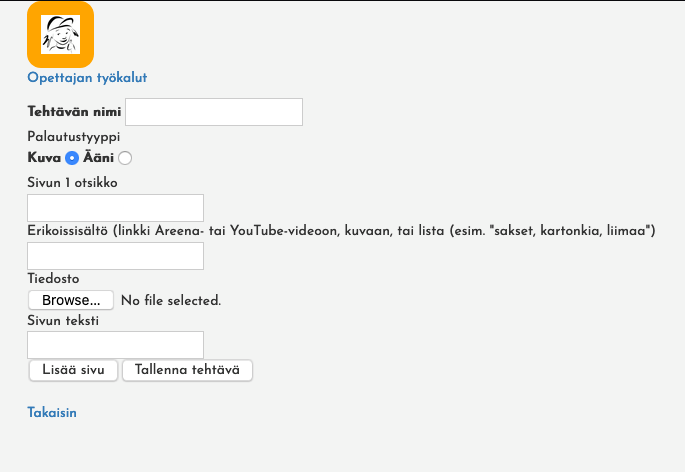Select the Ääni radio button
This screenshot has height=472, width=685.
125,157
